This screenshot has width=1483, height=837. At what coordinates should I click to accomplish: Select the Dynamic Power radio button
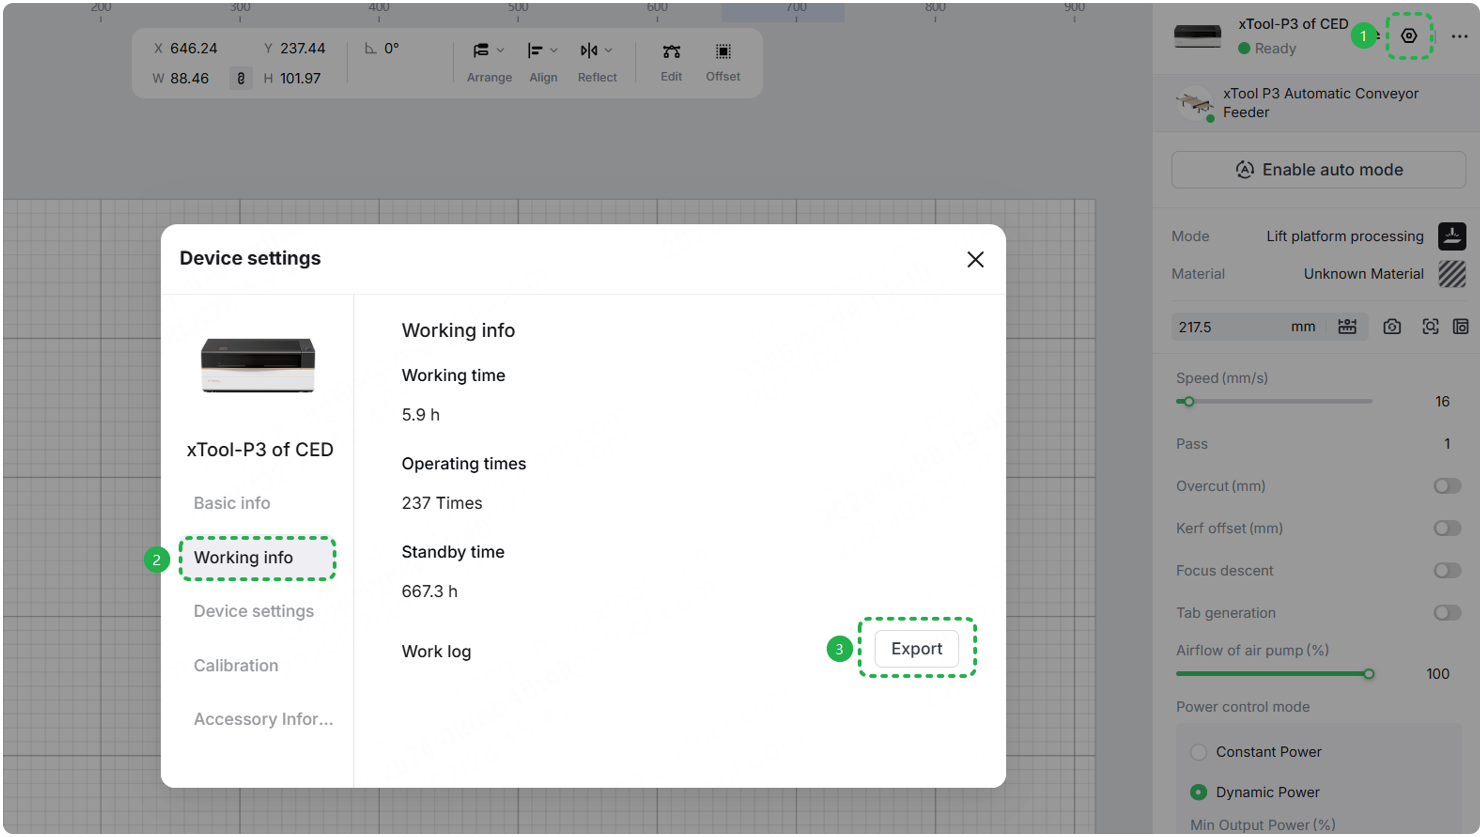pyautogui.click(x=1198, y=792)
